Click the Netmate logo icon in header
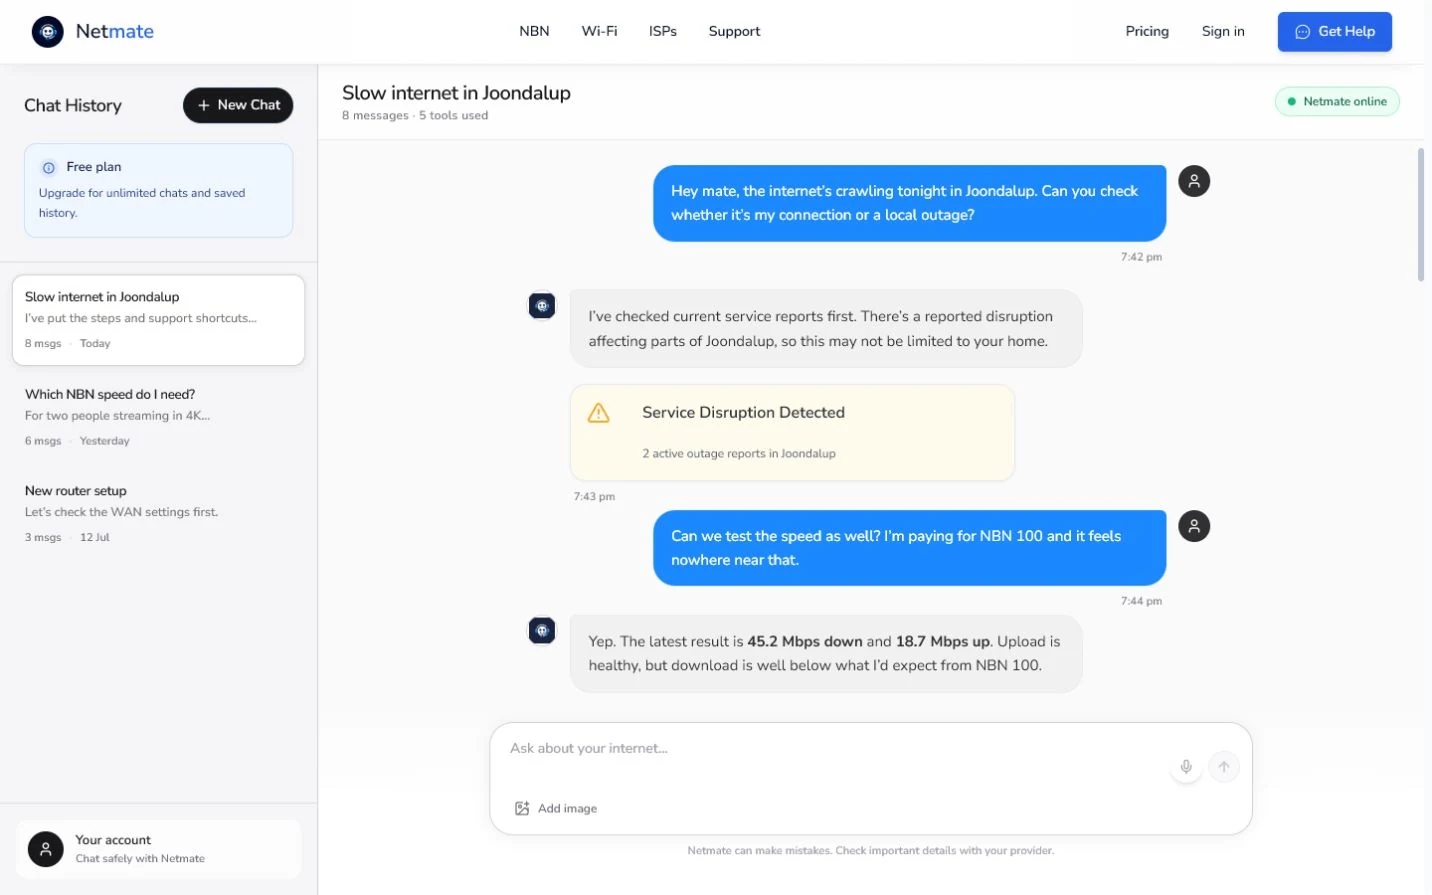The width and height of the screenshot is (1432, 895). click(47, 32)
